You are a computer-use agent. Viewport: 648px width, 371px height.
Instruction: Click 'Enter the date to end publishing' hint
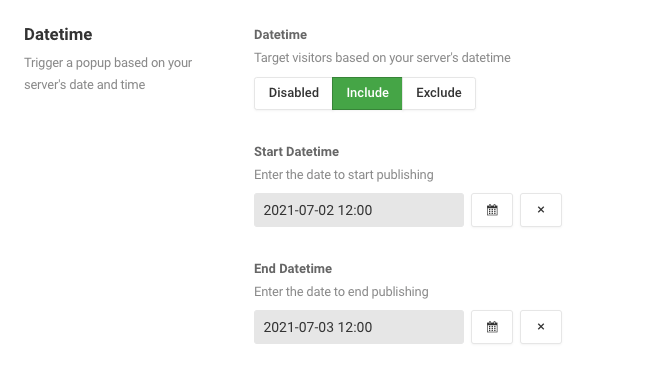point(341,292)
